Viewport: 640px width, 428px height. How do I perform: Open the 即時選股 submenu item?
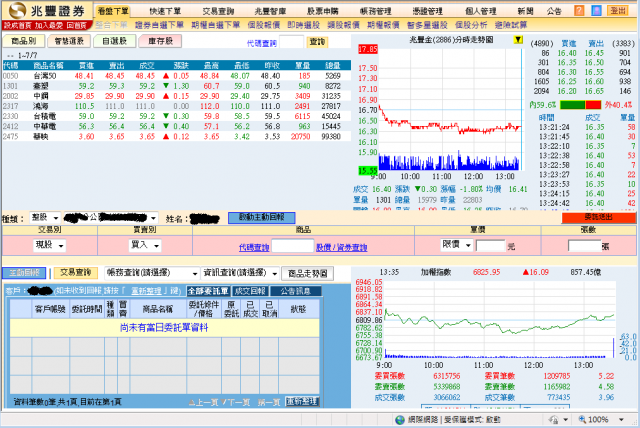pos(304,25)
